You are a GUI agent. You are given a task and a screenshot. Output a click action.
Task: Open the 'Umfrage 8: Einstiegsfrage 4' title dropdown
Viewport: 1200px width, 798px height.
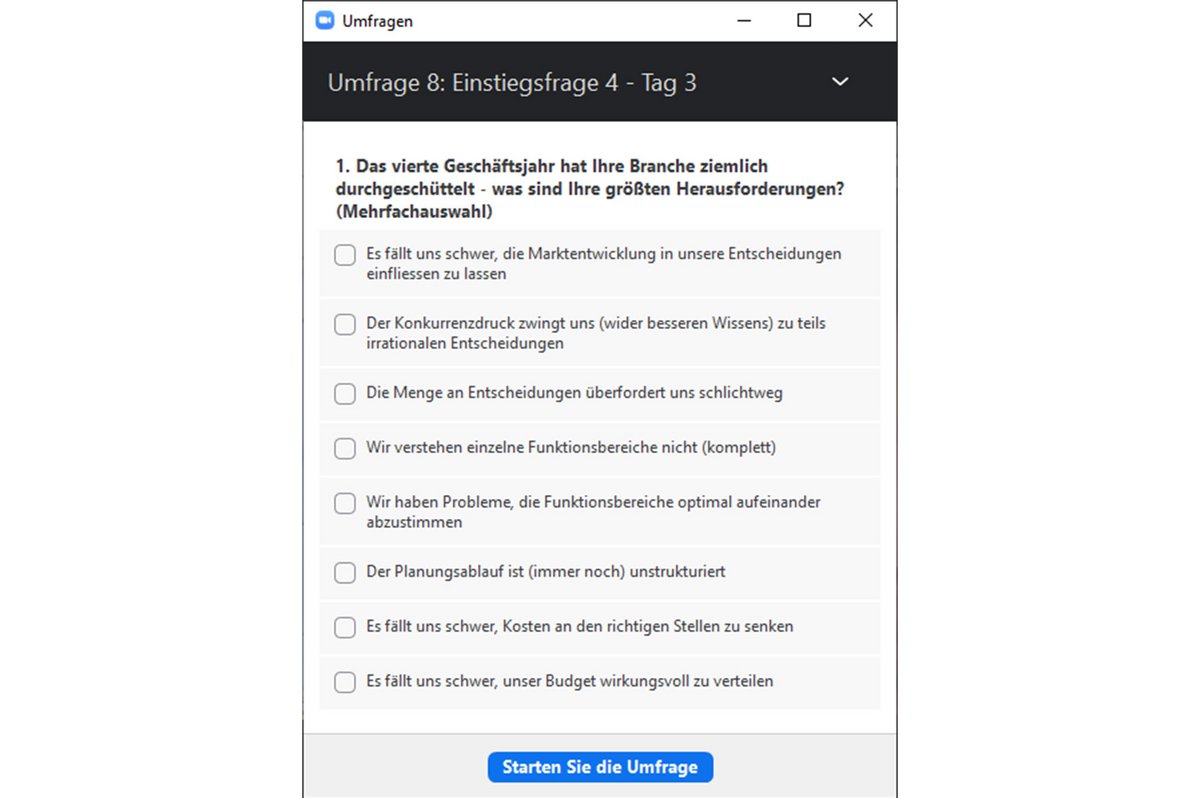click(x=512, y=83)
